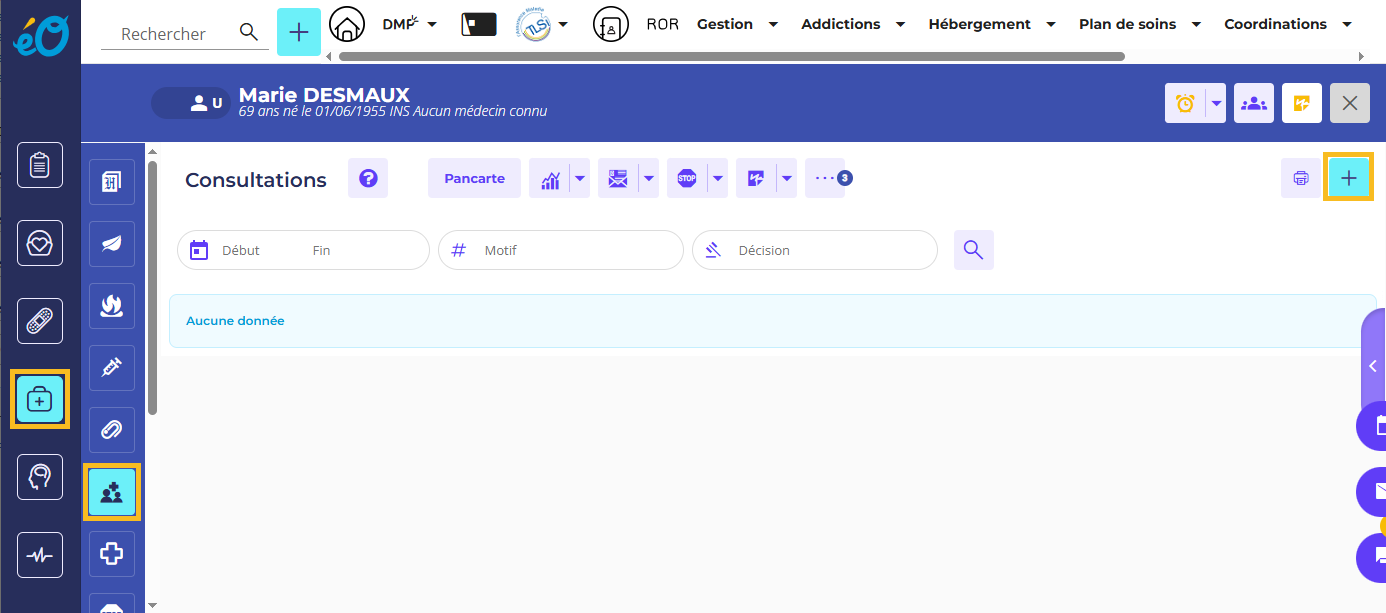Click the help question mark icon

tap(368, 179)
